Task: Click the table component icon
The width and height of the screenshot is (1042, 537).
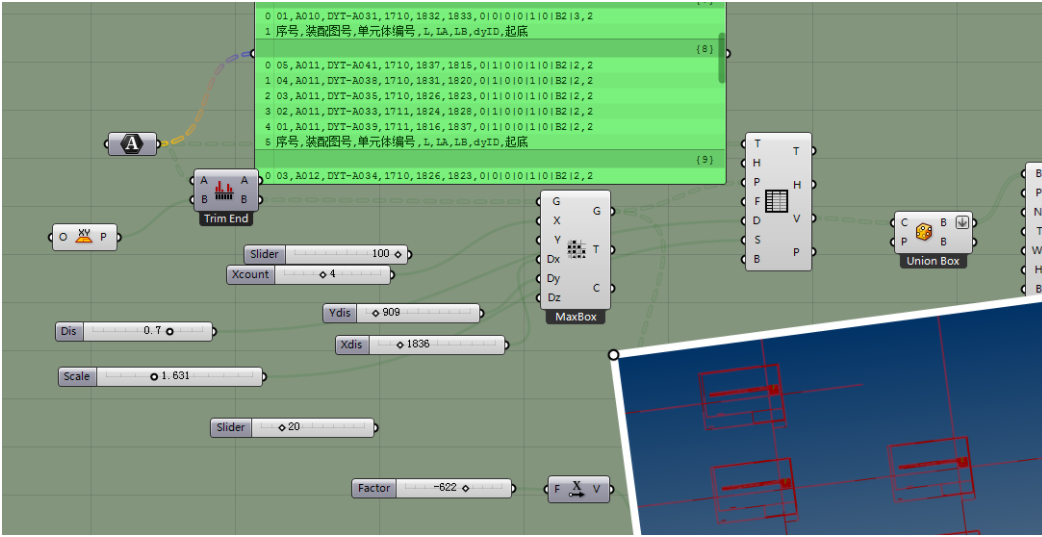Action: click(776, 201)
